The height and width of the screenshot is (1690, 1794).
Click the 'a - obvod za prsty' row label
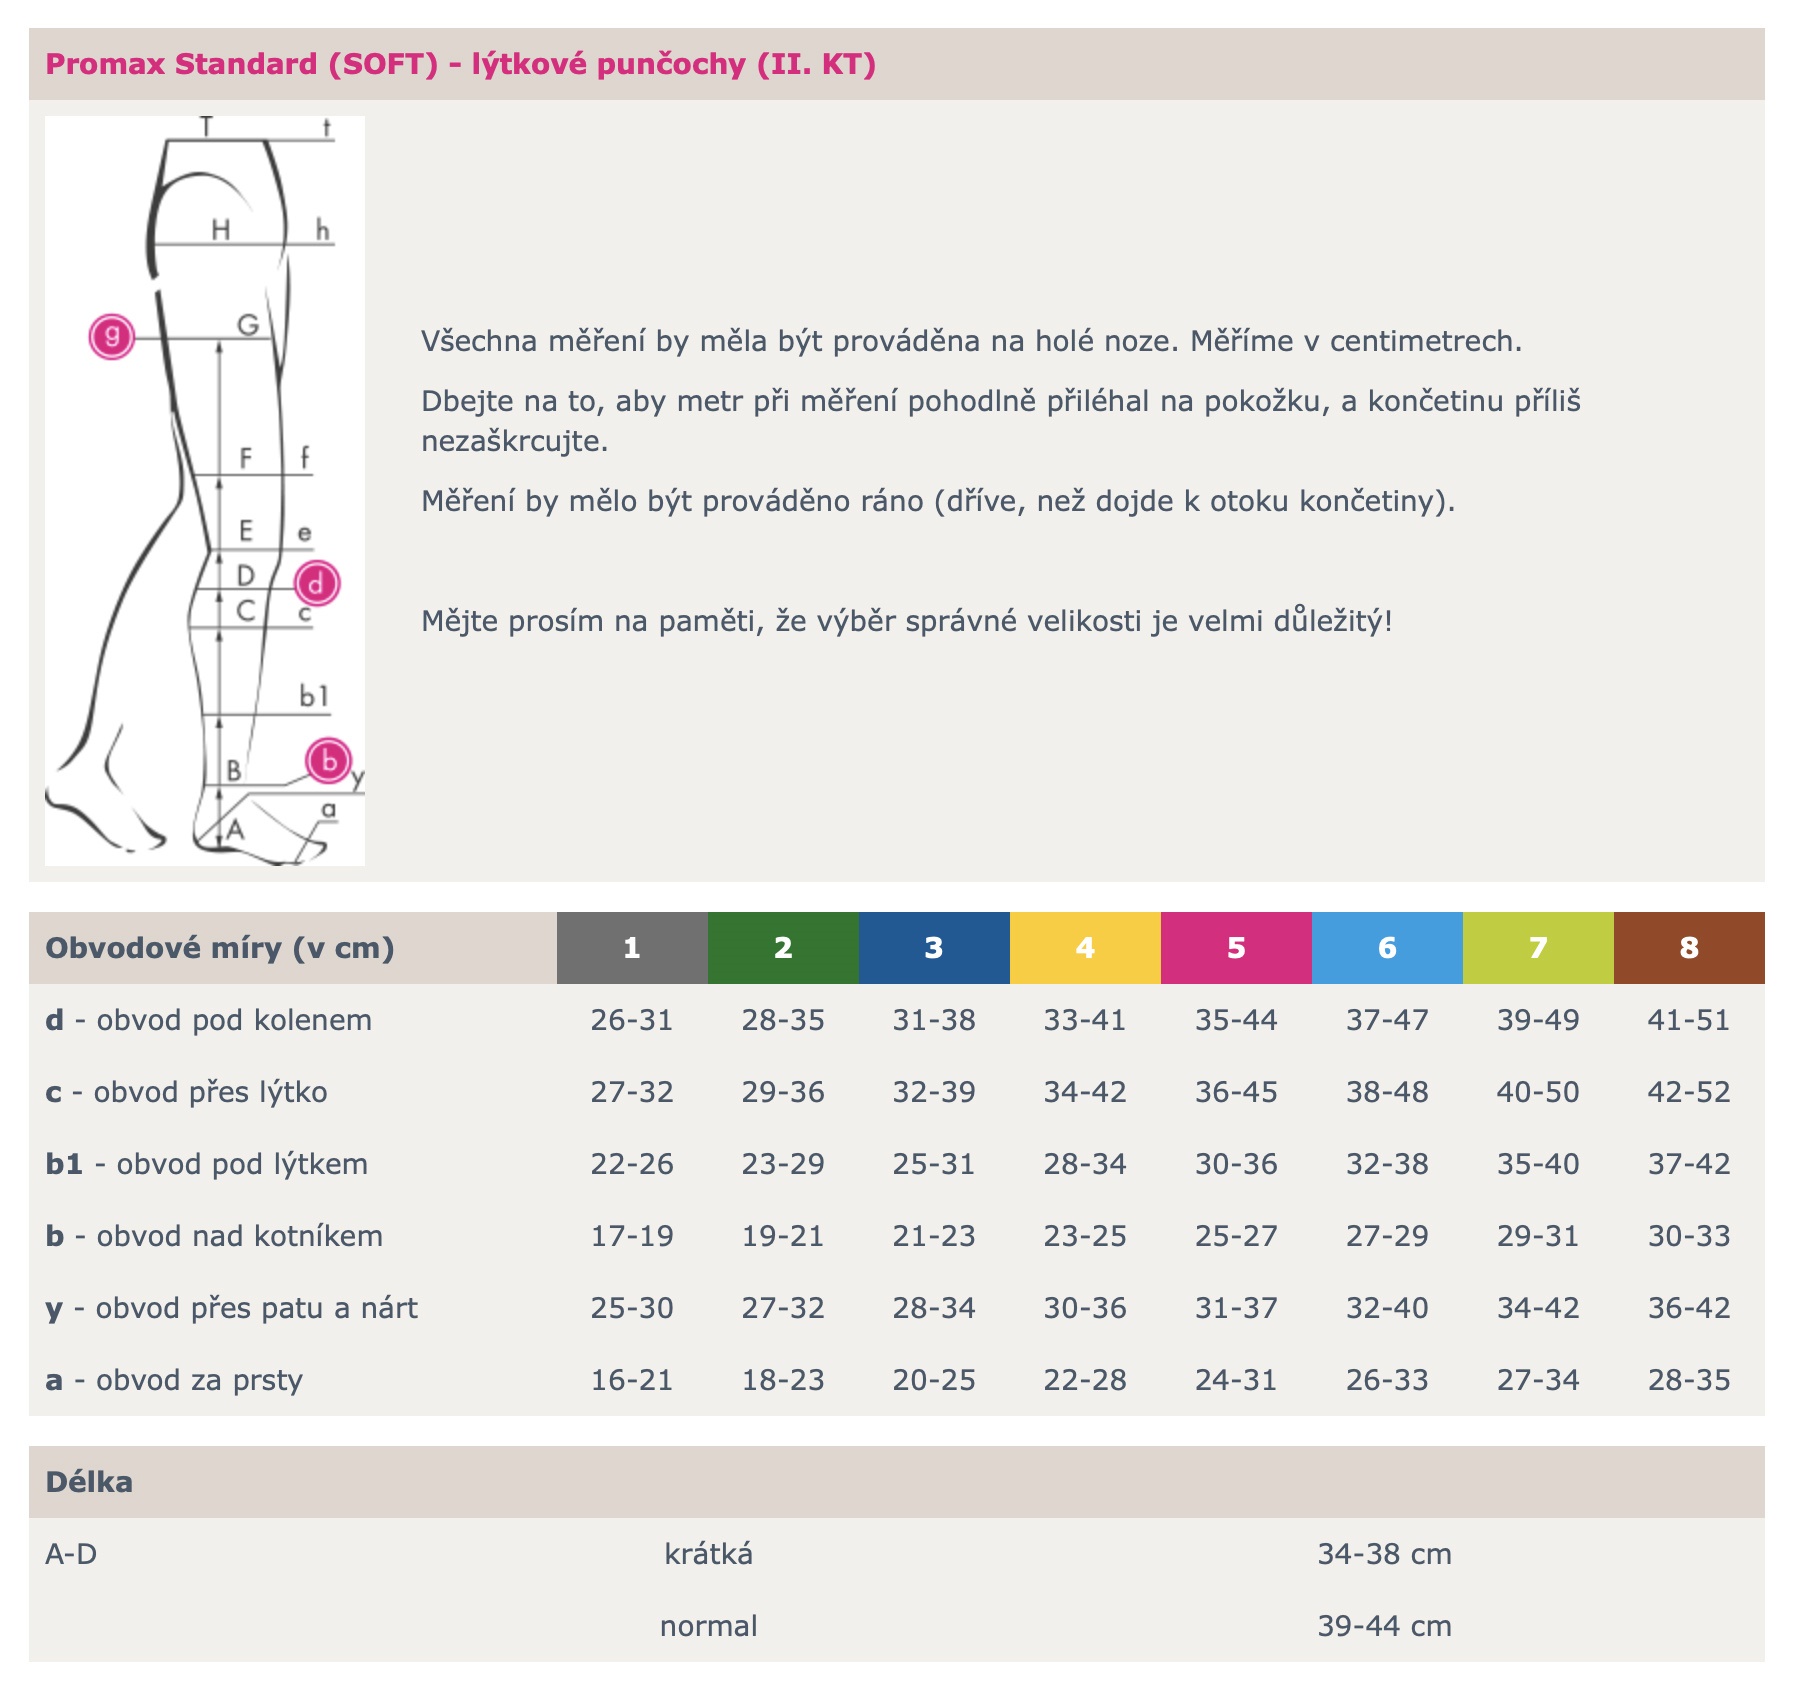(174, 1380)
